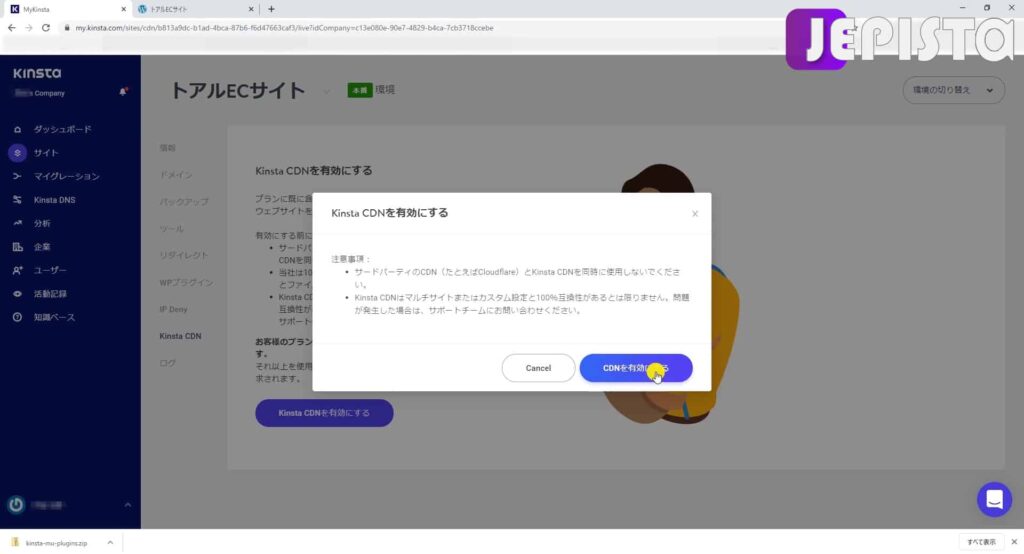Reload the page with refresh icon
This screenshot has width=1024, height=554.
[46, 28]
